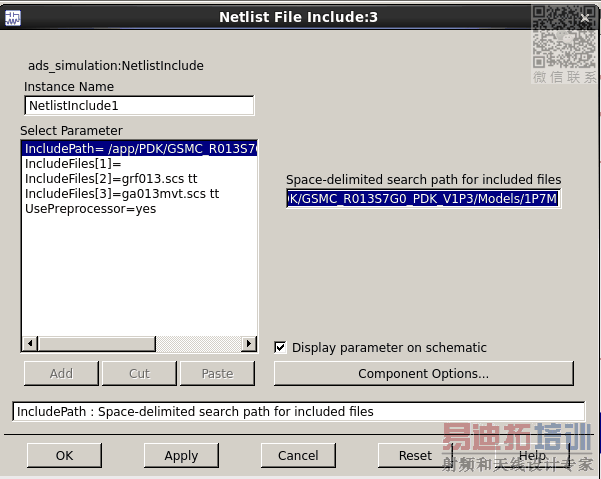Select the UsePreprocessor=yes parameter
601x479 pixels.
pyautogui.click(x=90, y=209)
